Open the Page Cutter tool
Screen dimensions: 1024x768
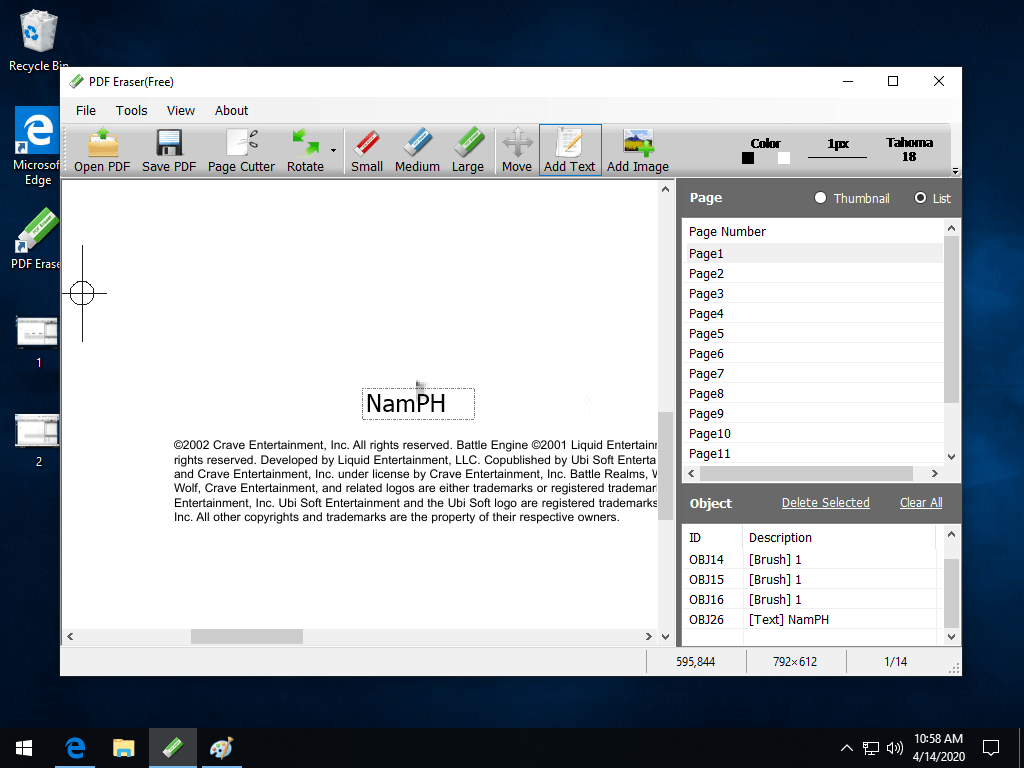pos(241,150)
